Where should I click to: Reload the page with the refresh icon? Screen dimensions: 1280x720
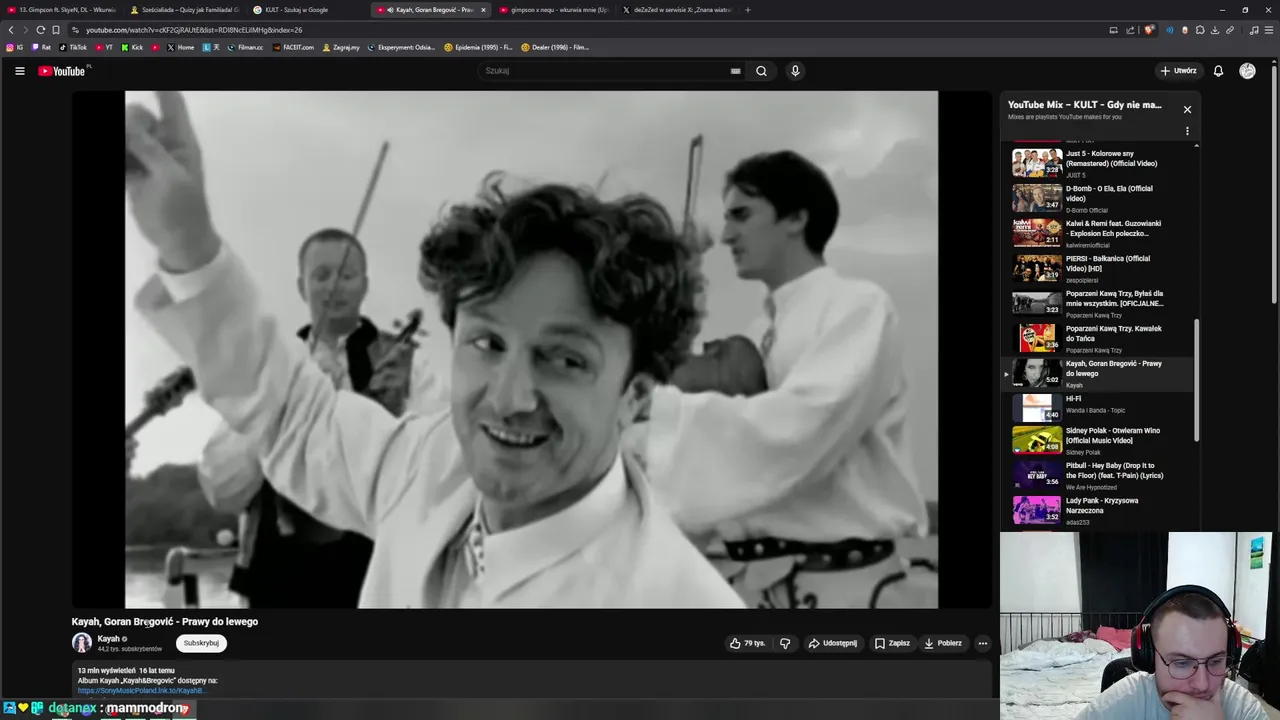click(x=40, y=30)
